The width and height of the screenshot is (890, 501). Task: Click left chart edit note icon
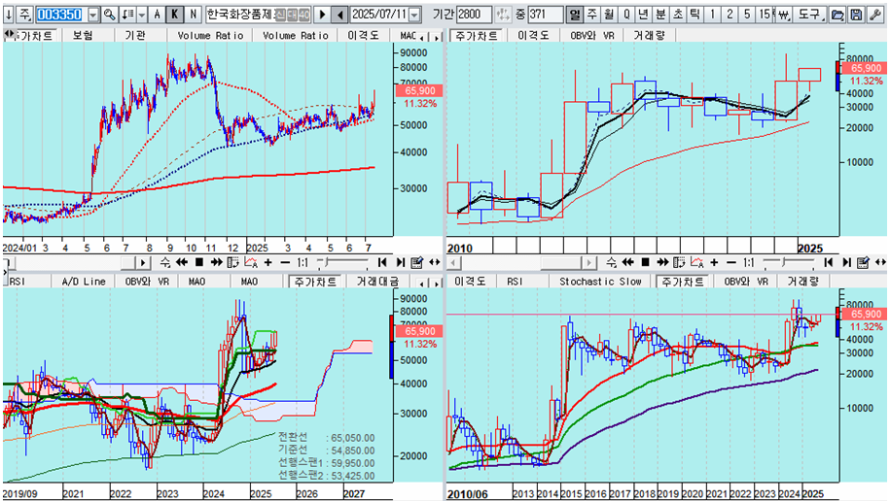pos(417,262)
